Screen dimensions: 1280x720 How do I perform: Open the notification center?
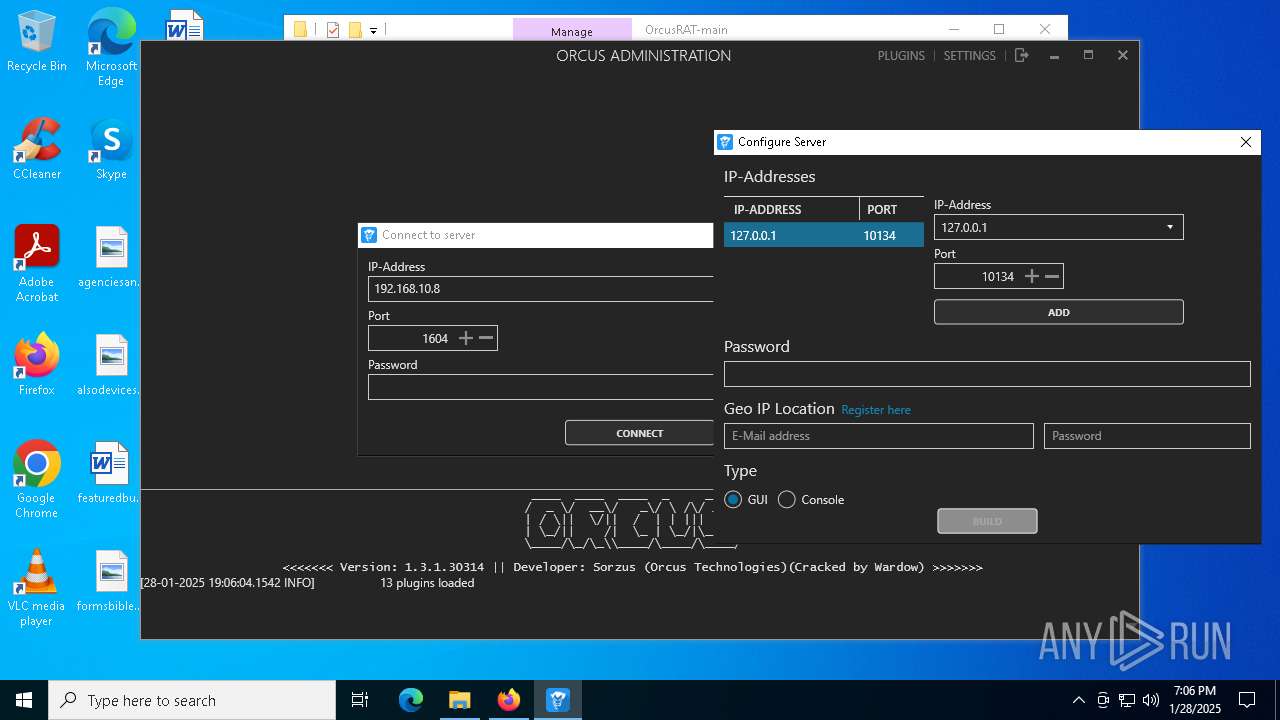[x=1247, y=700]
